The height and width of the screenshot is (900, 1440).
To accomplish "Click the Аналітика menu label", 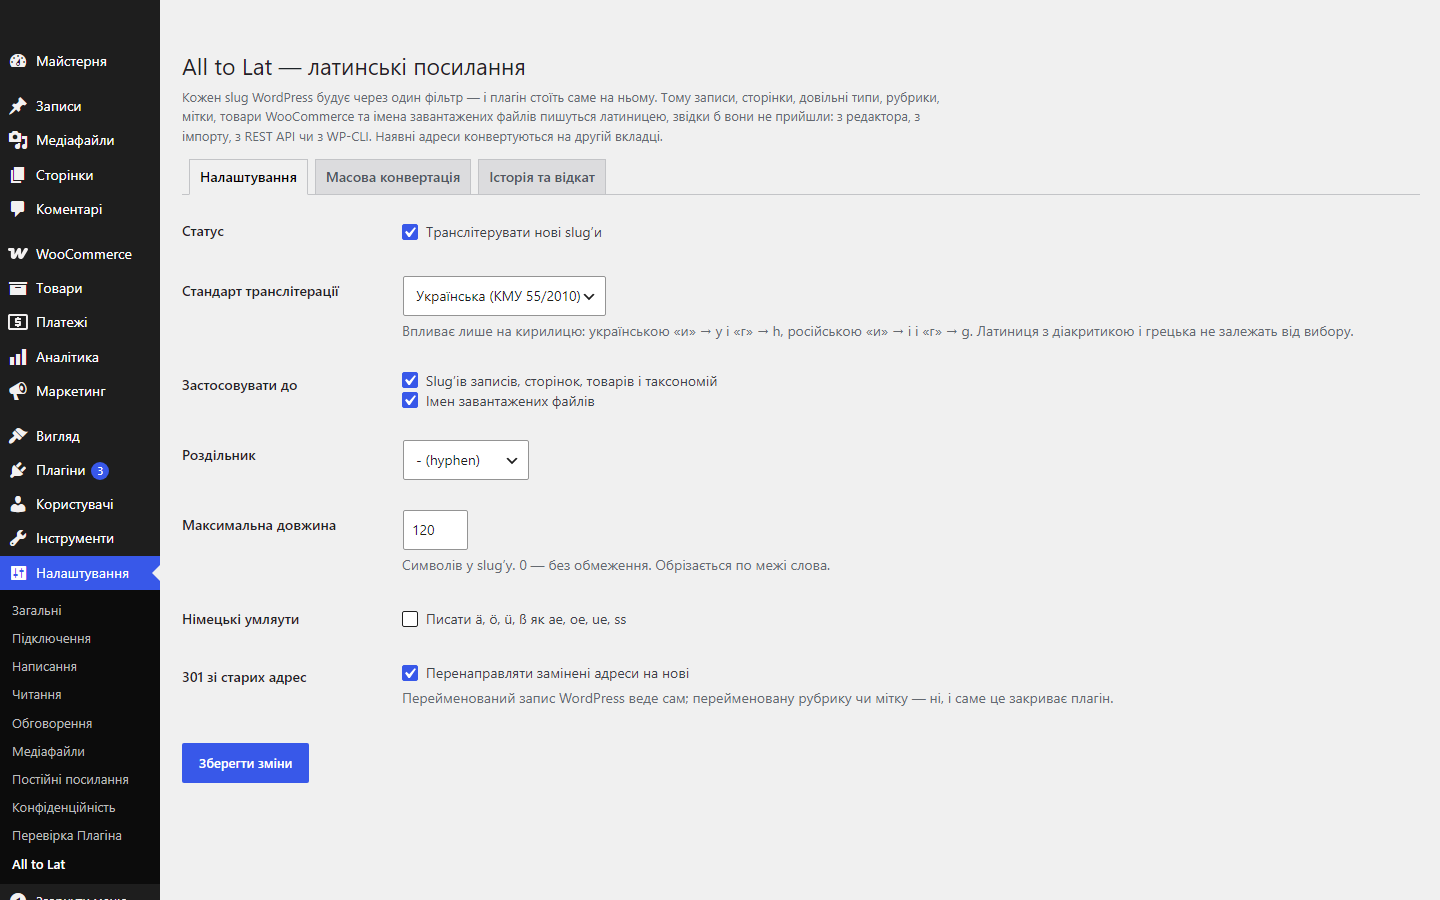I will click(x=67, y=357).
